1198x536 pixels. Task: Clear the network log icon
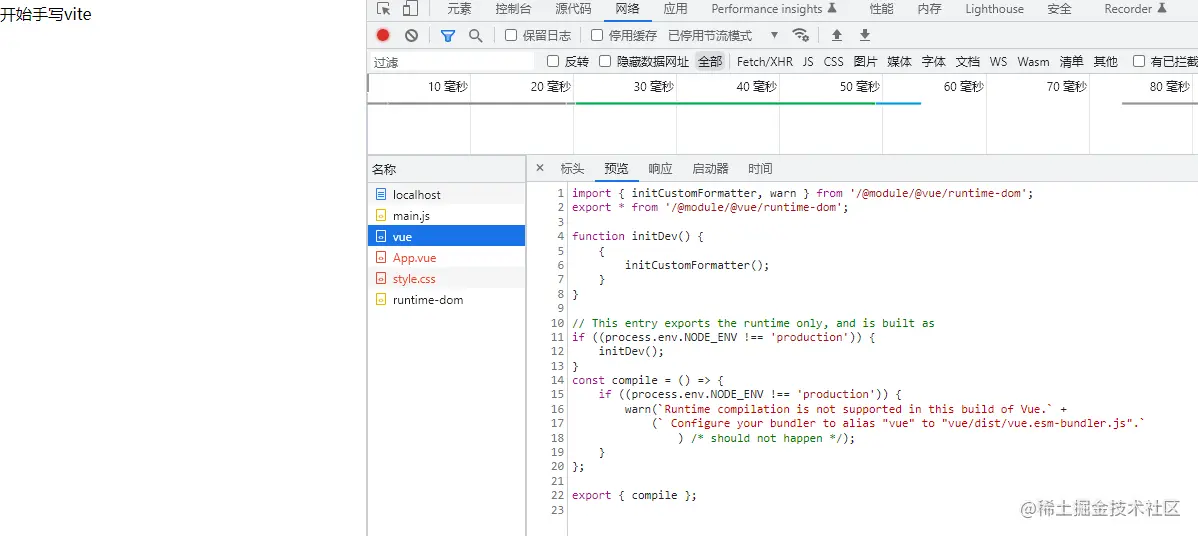pos(411,35)
